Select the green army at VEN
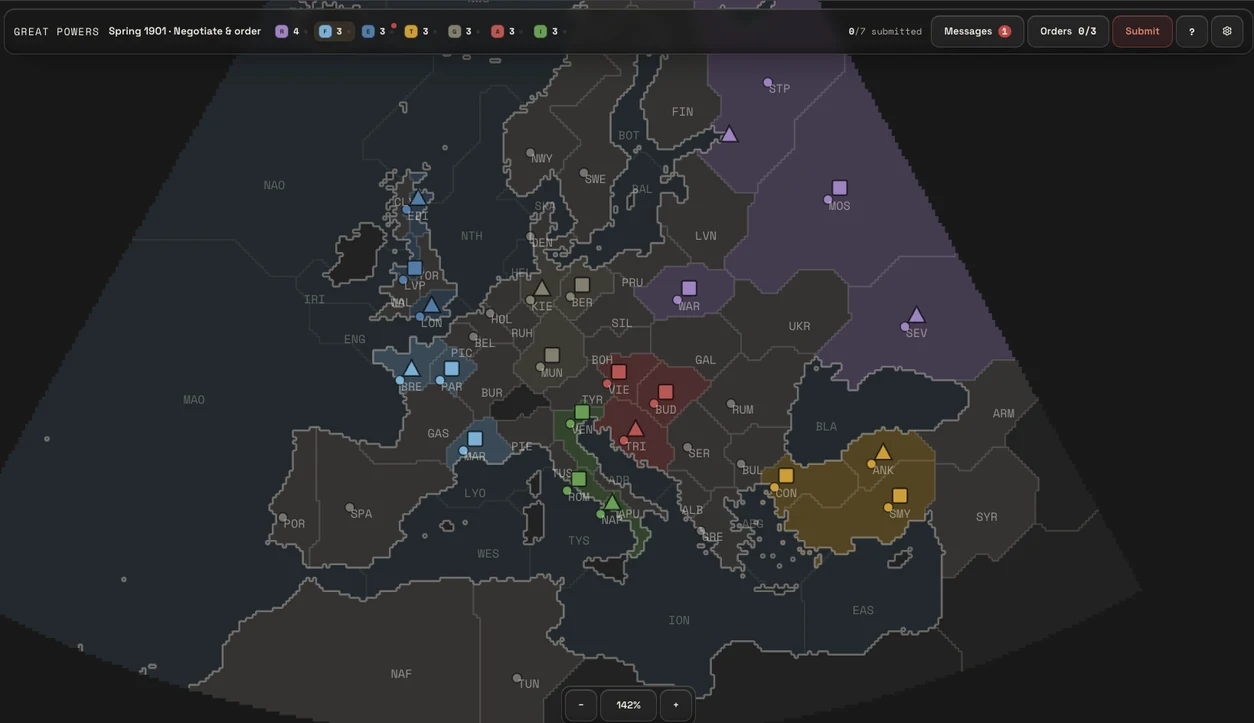The height and width of the screenshot is (723, 1254). pyautogui.click(x=582, y=412)
